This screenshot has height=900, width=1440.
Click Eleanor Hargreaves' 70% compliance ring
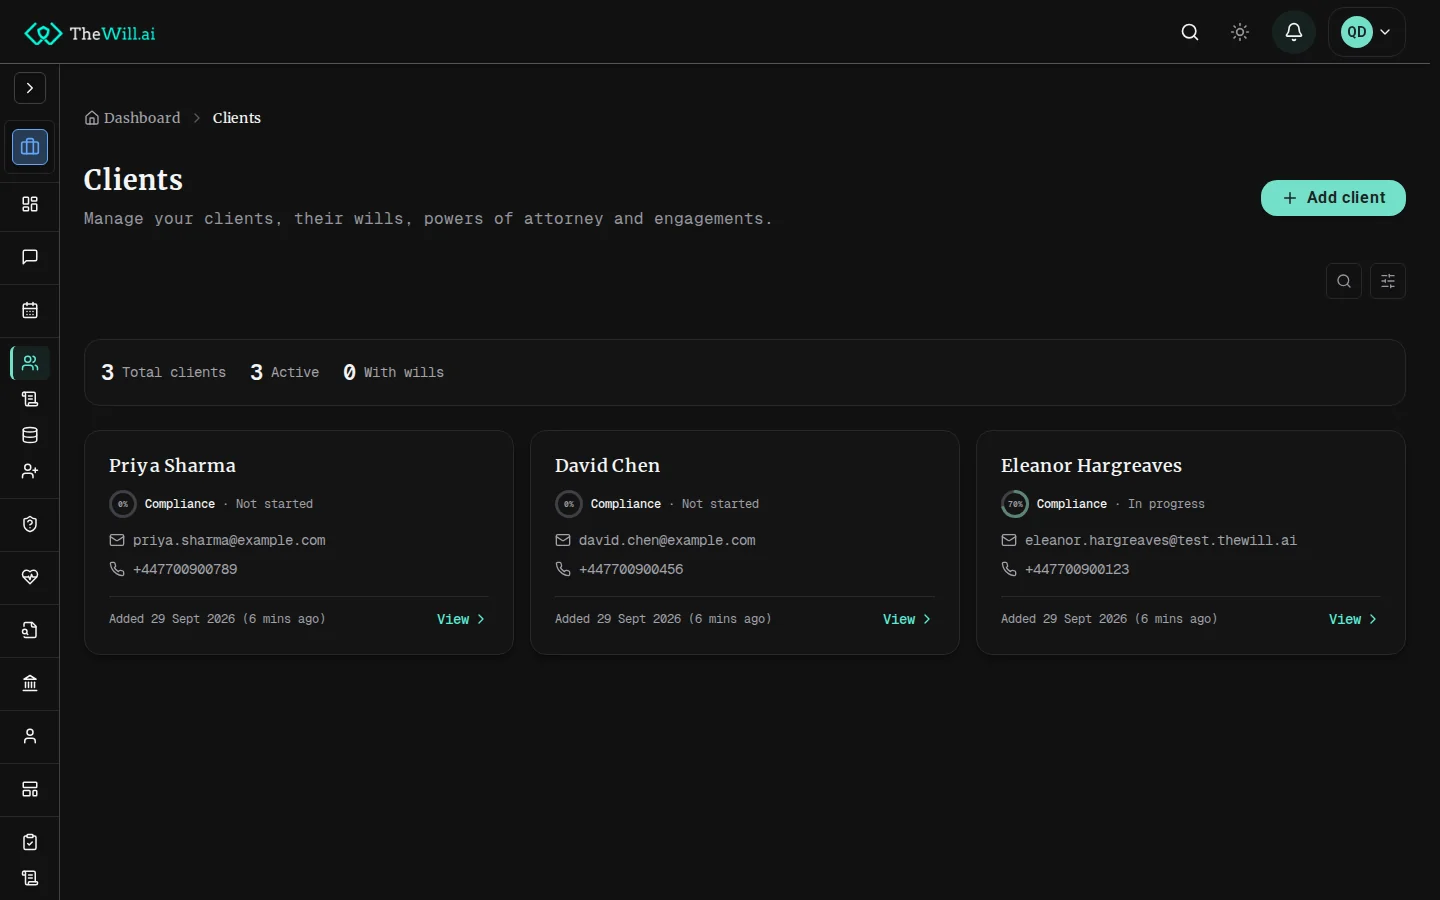[1015, 504]
